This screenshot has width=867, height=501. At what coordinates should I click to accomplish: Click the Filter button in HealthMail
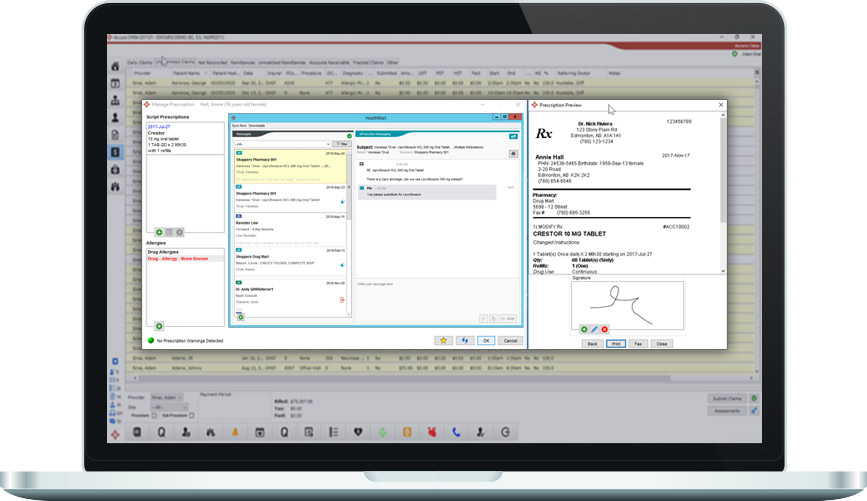[341, 144]
